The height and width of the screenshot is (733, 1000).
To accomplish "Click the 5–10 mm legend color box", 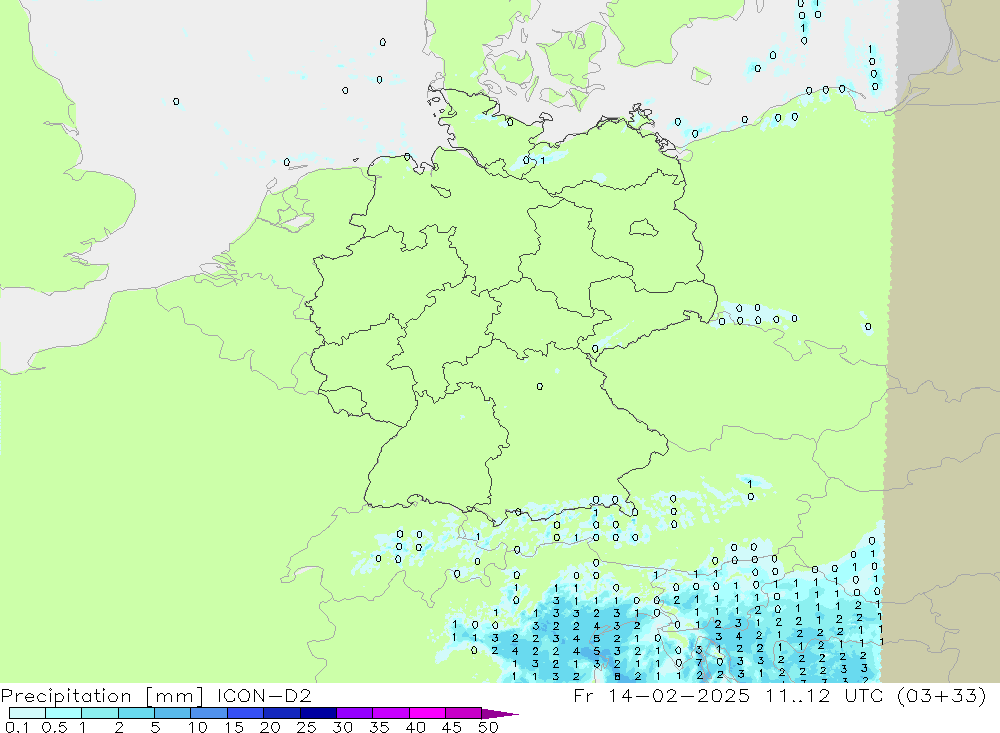I will coord(172,713).
